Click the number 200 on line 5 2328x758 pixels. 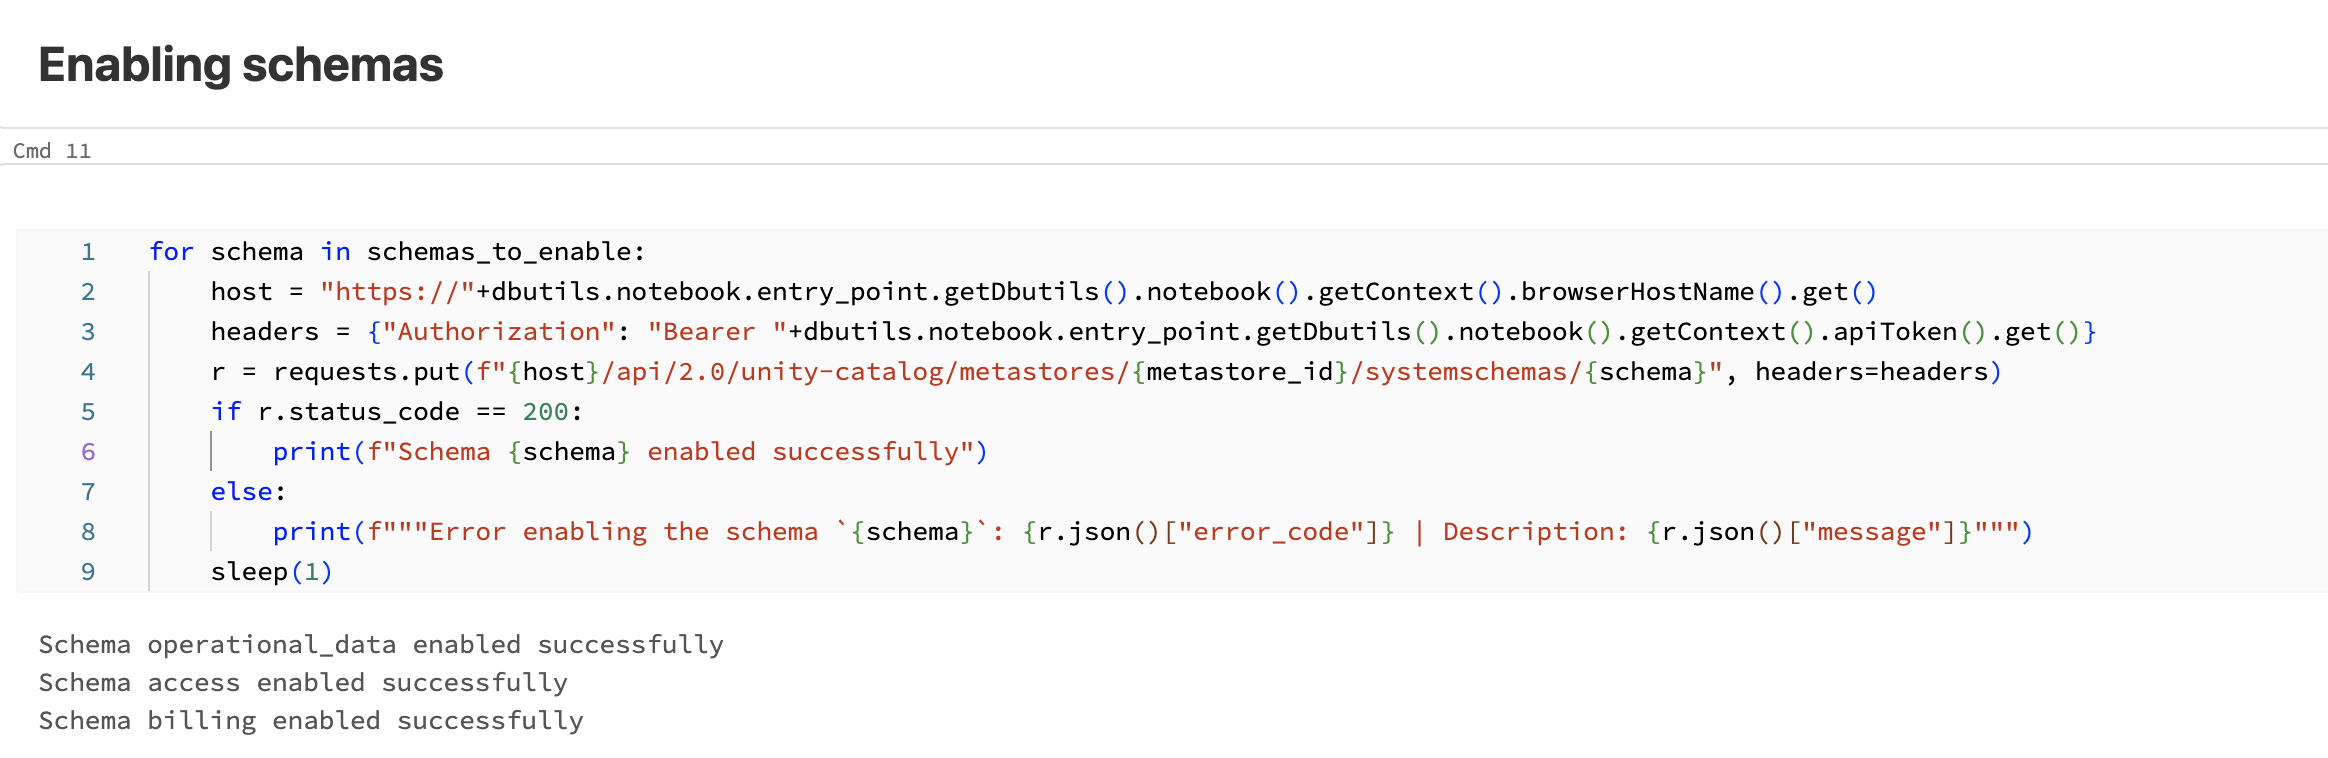point(546,412)
